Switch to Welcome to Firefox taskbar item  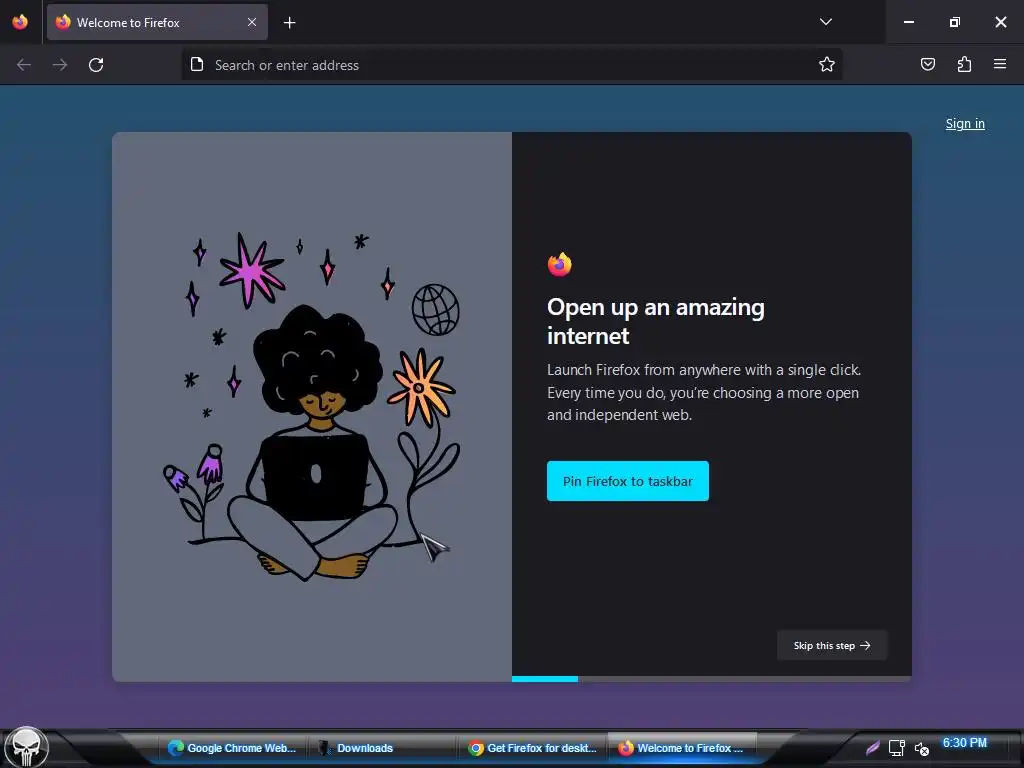(x=682, y=748)
